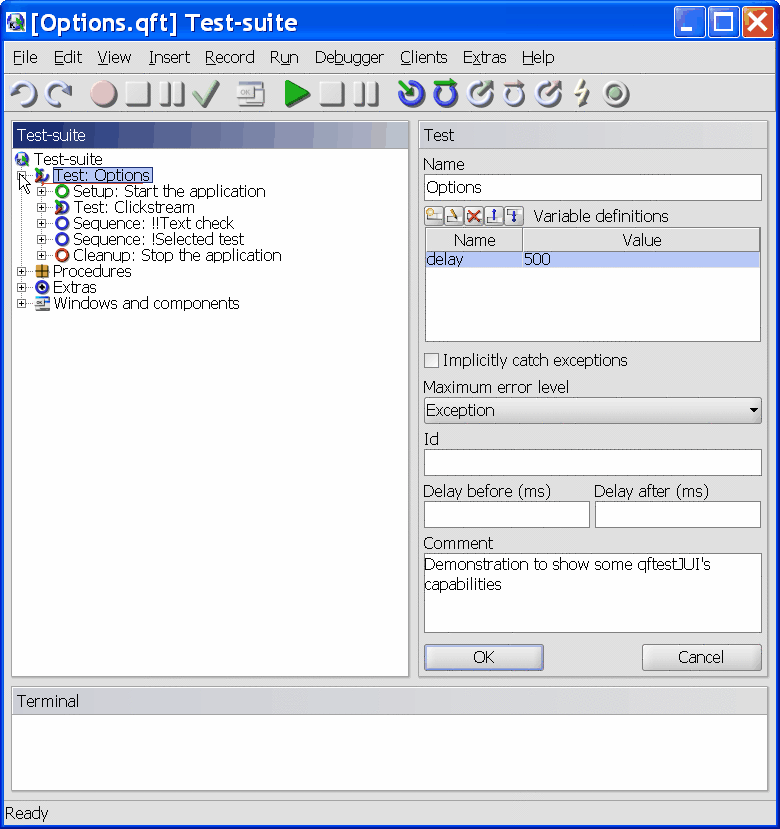Open the Help menu
The image size is (780, 829).
click(x=538, y=57)
